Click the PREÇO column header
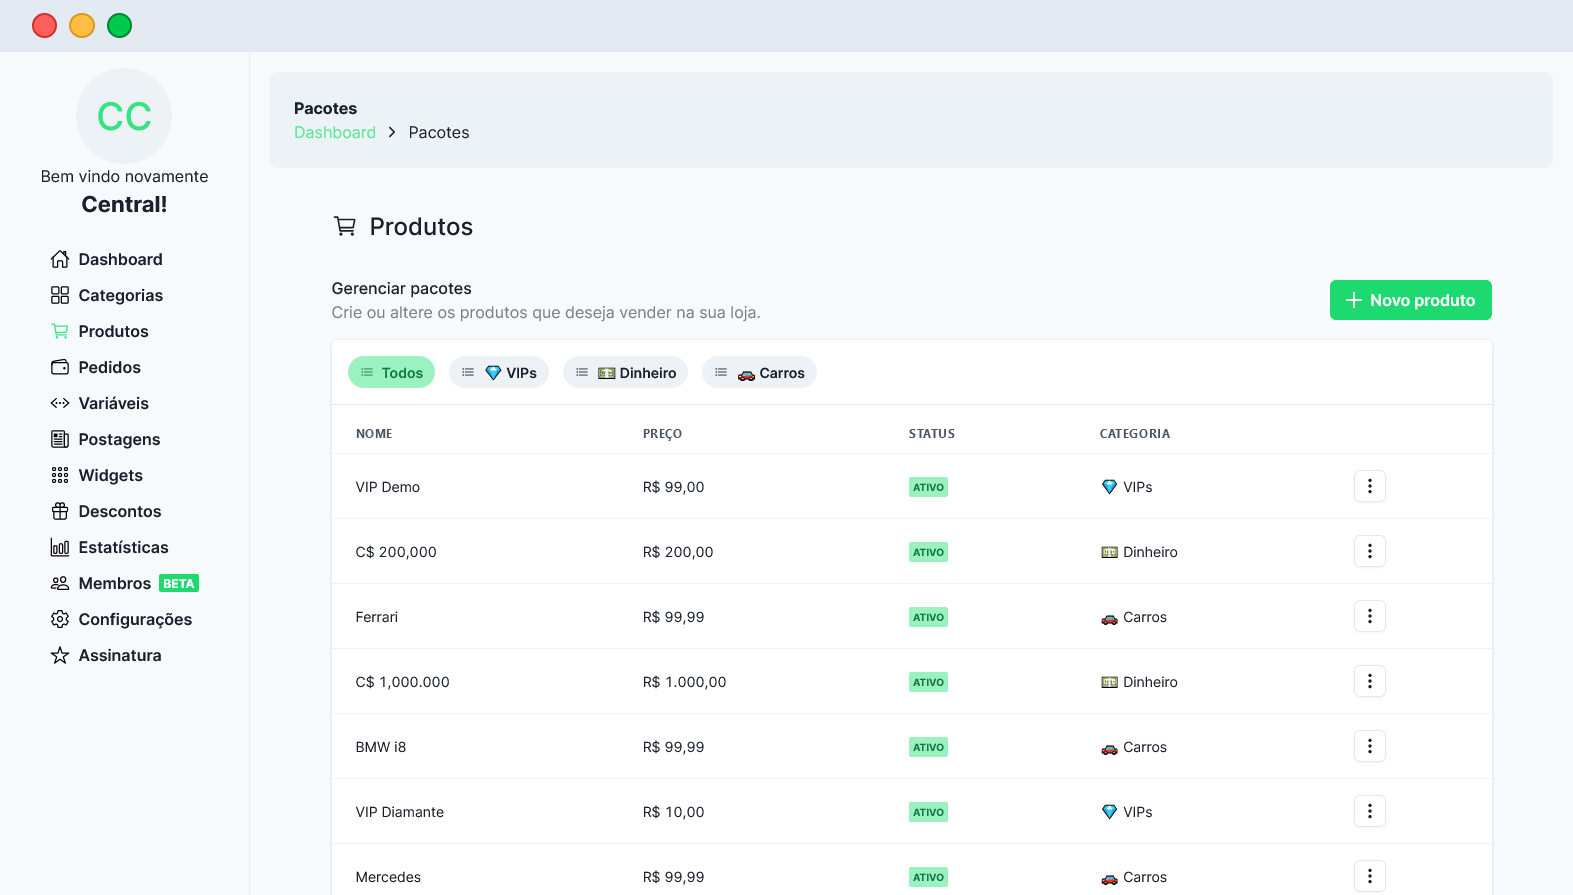Viewport: 1573px width, 895px height. 662,434
